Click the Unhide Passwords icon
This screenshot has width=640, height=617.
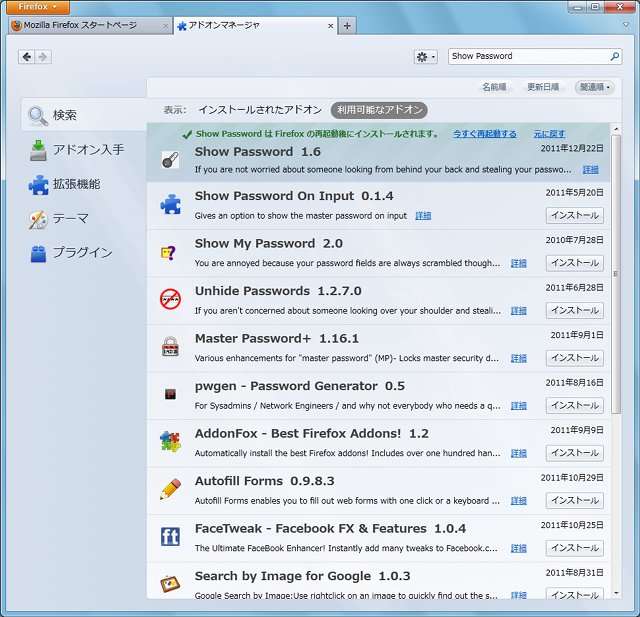(x=170, y=299)
